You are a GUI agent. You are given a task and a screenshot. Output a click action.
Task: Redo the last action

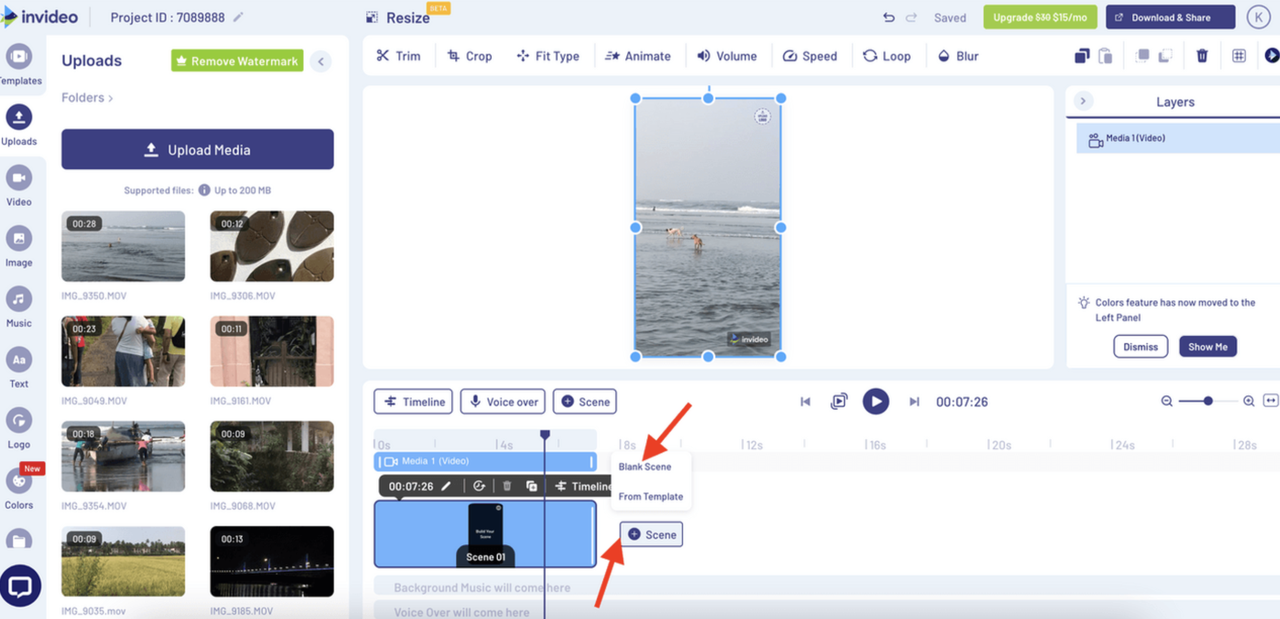tap(911, 18)
